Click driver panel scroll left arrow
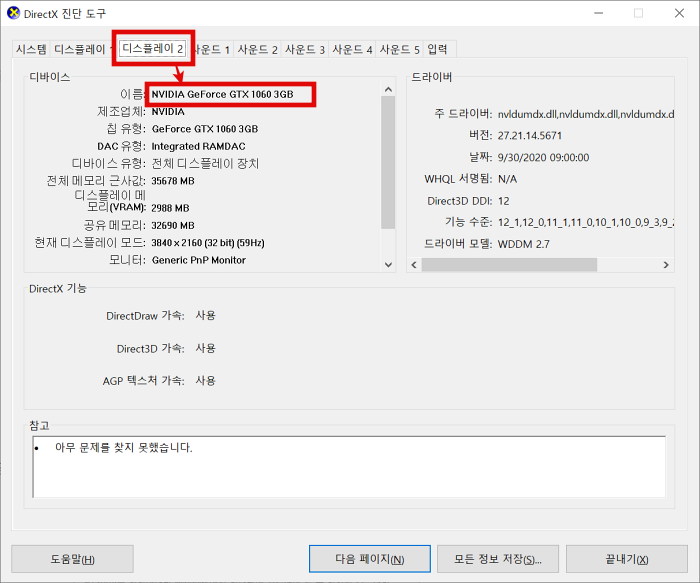The height and width of the screenshot is (583, 700). click(414, 265)
